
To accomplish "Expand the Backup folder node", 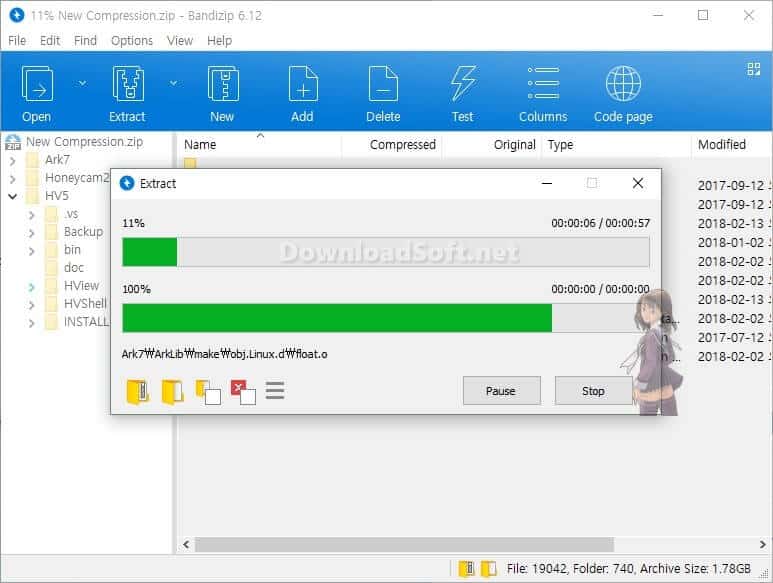I will [32, 233].
